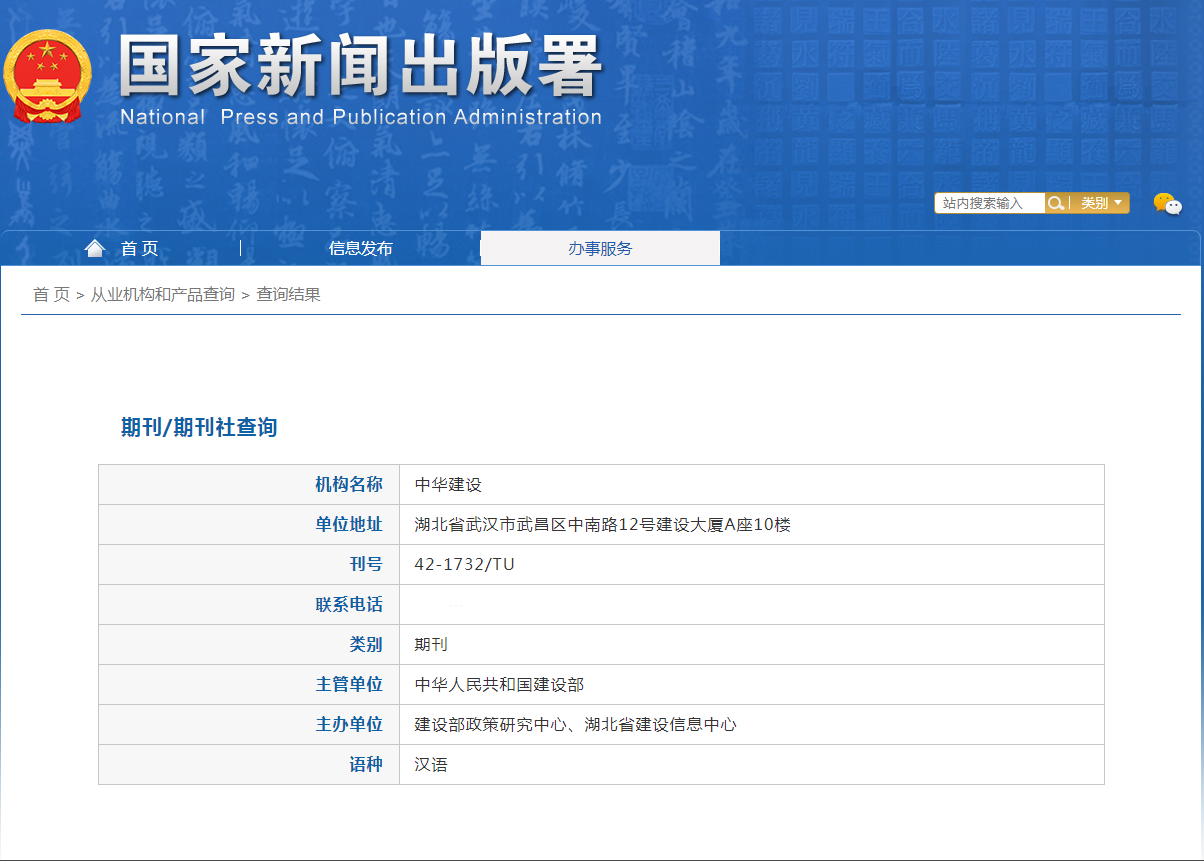
Task: Select the 办事服务 navigation tab
Action: [x=600, y=249]
